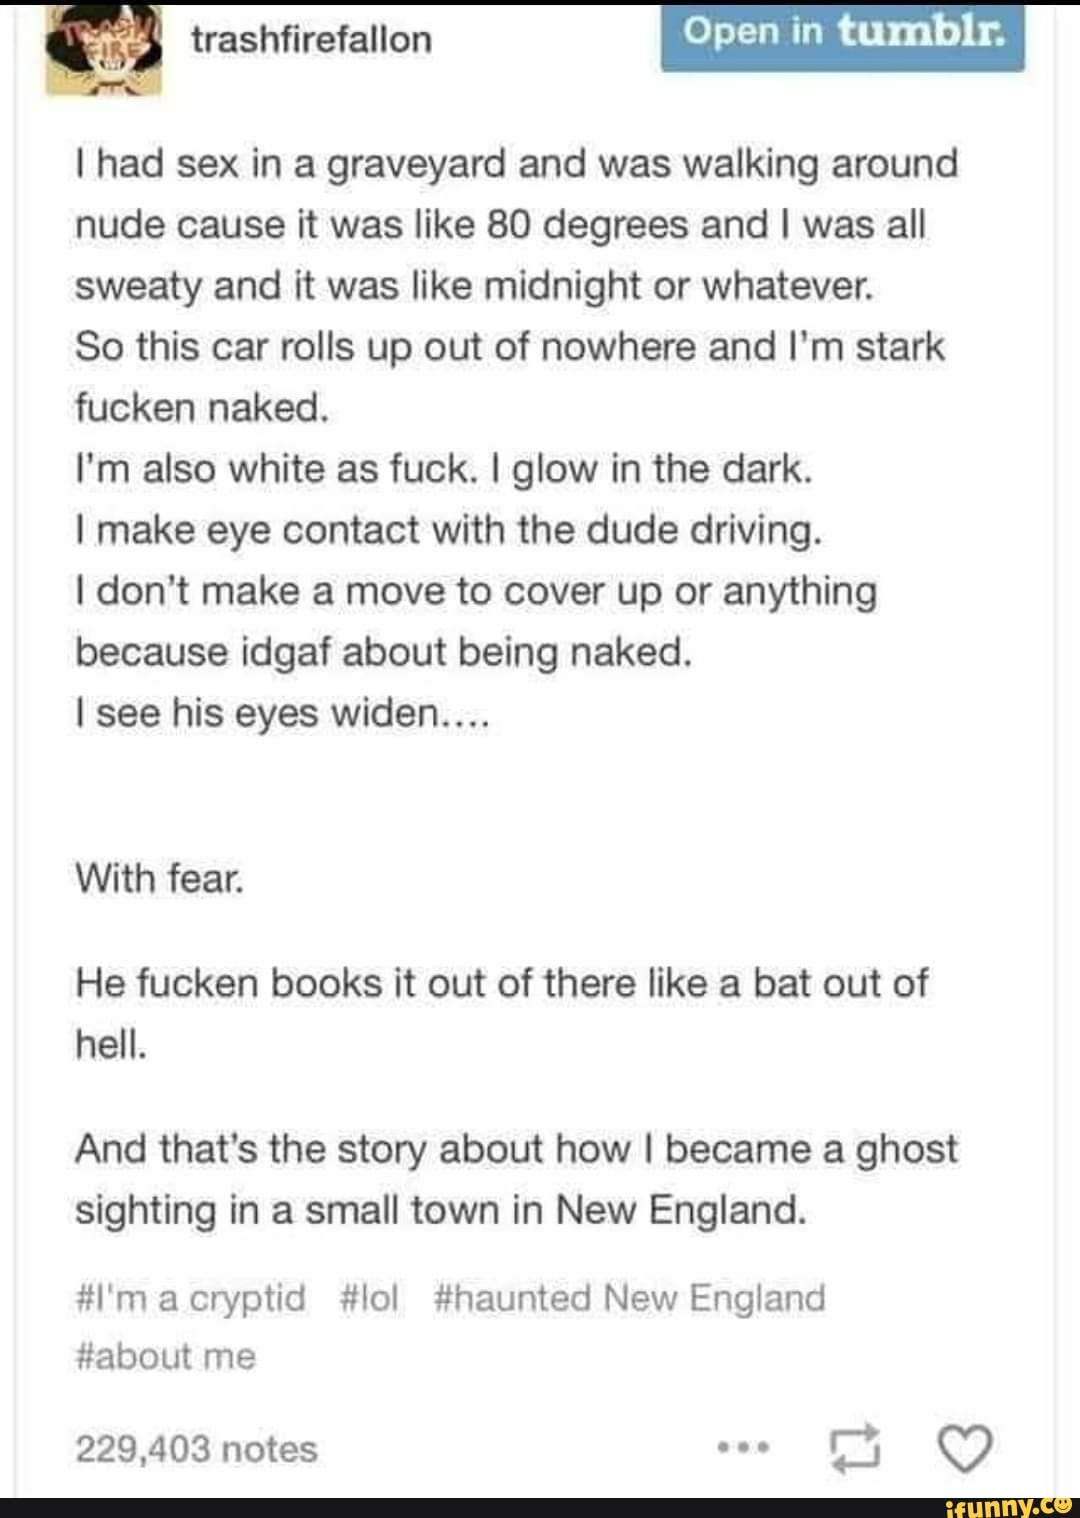View the 229,403 notes count
Image resolution: width=1080 pixels, height=1518 pixels.
(x=196, y=1448)
